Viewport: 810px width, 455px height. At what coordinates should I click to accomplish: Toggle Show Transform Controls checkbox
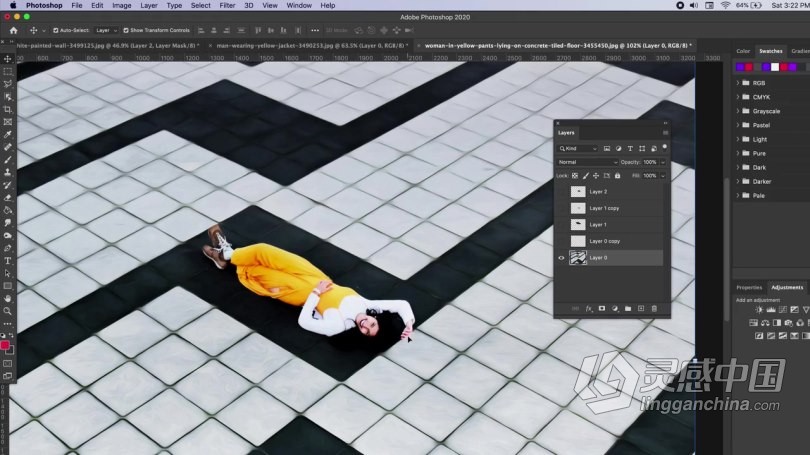(x=126, y=30)
